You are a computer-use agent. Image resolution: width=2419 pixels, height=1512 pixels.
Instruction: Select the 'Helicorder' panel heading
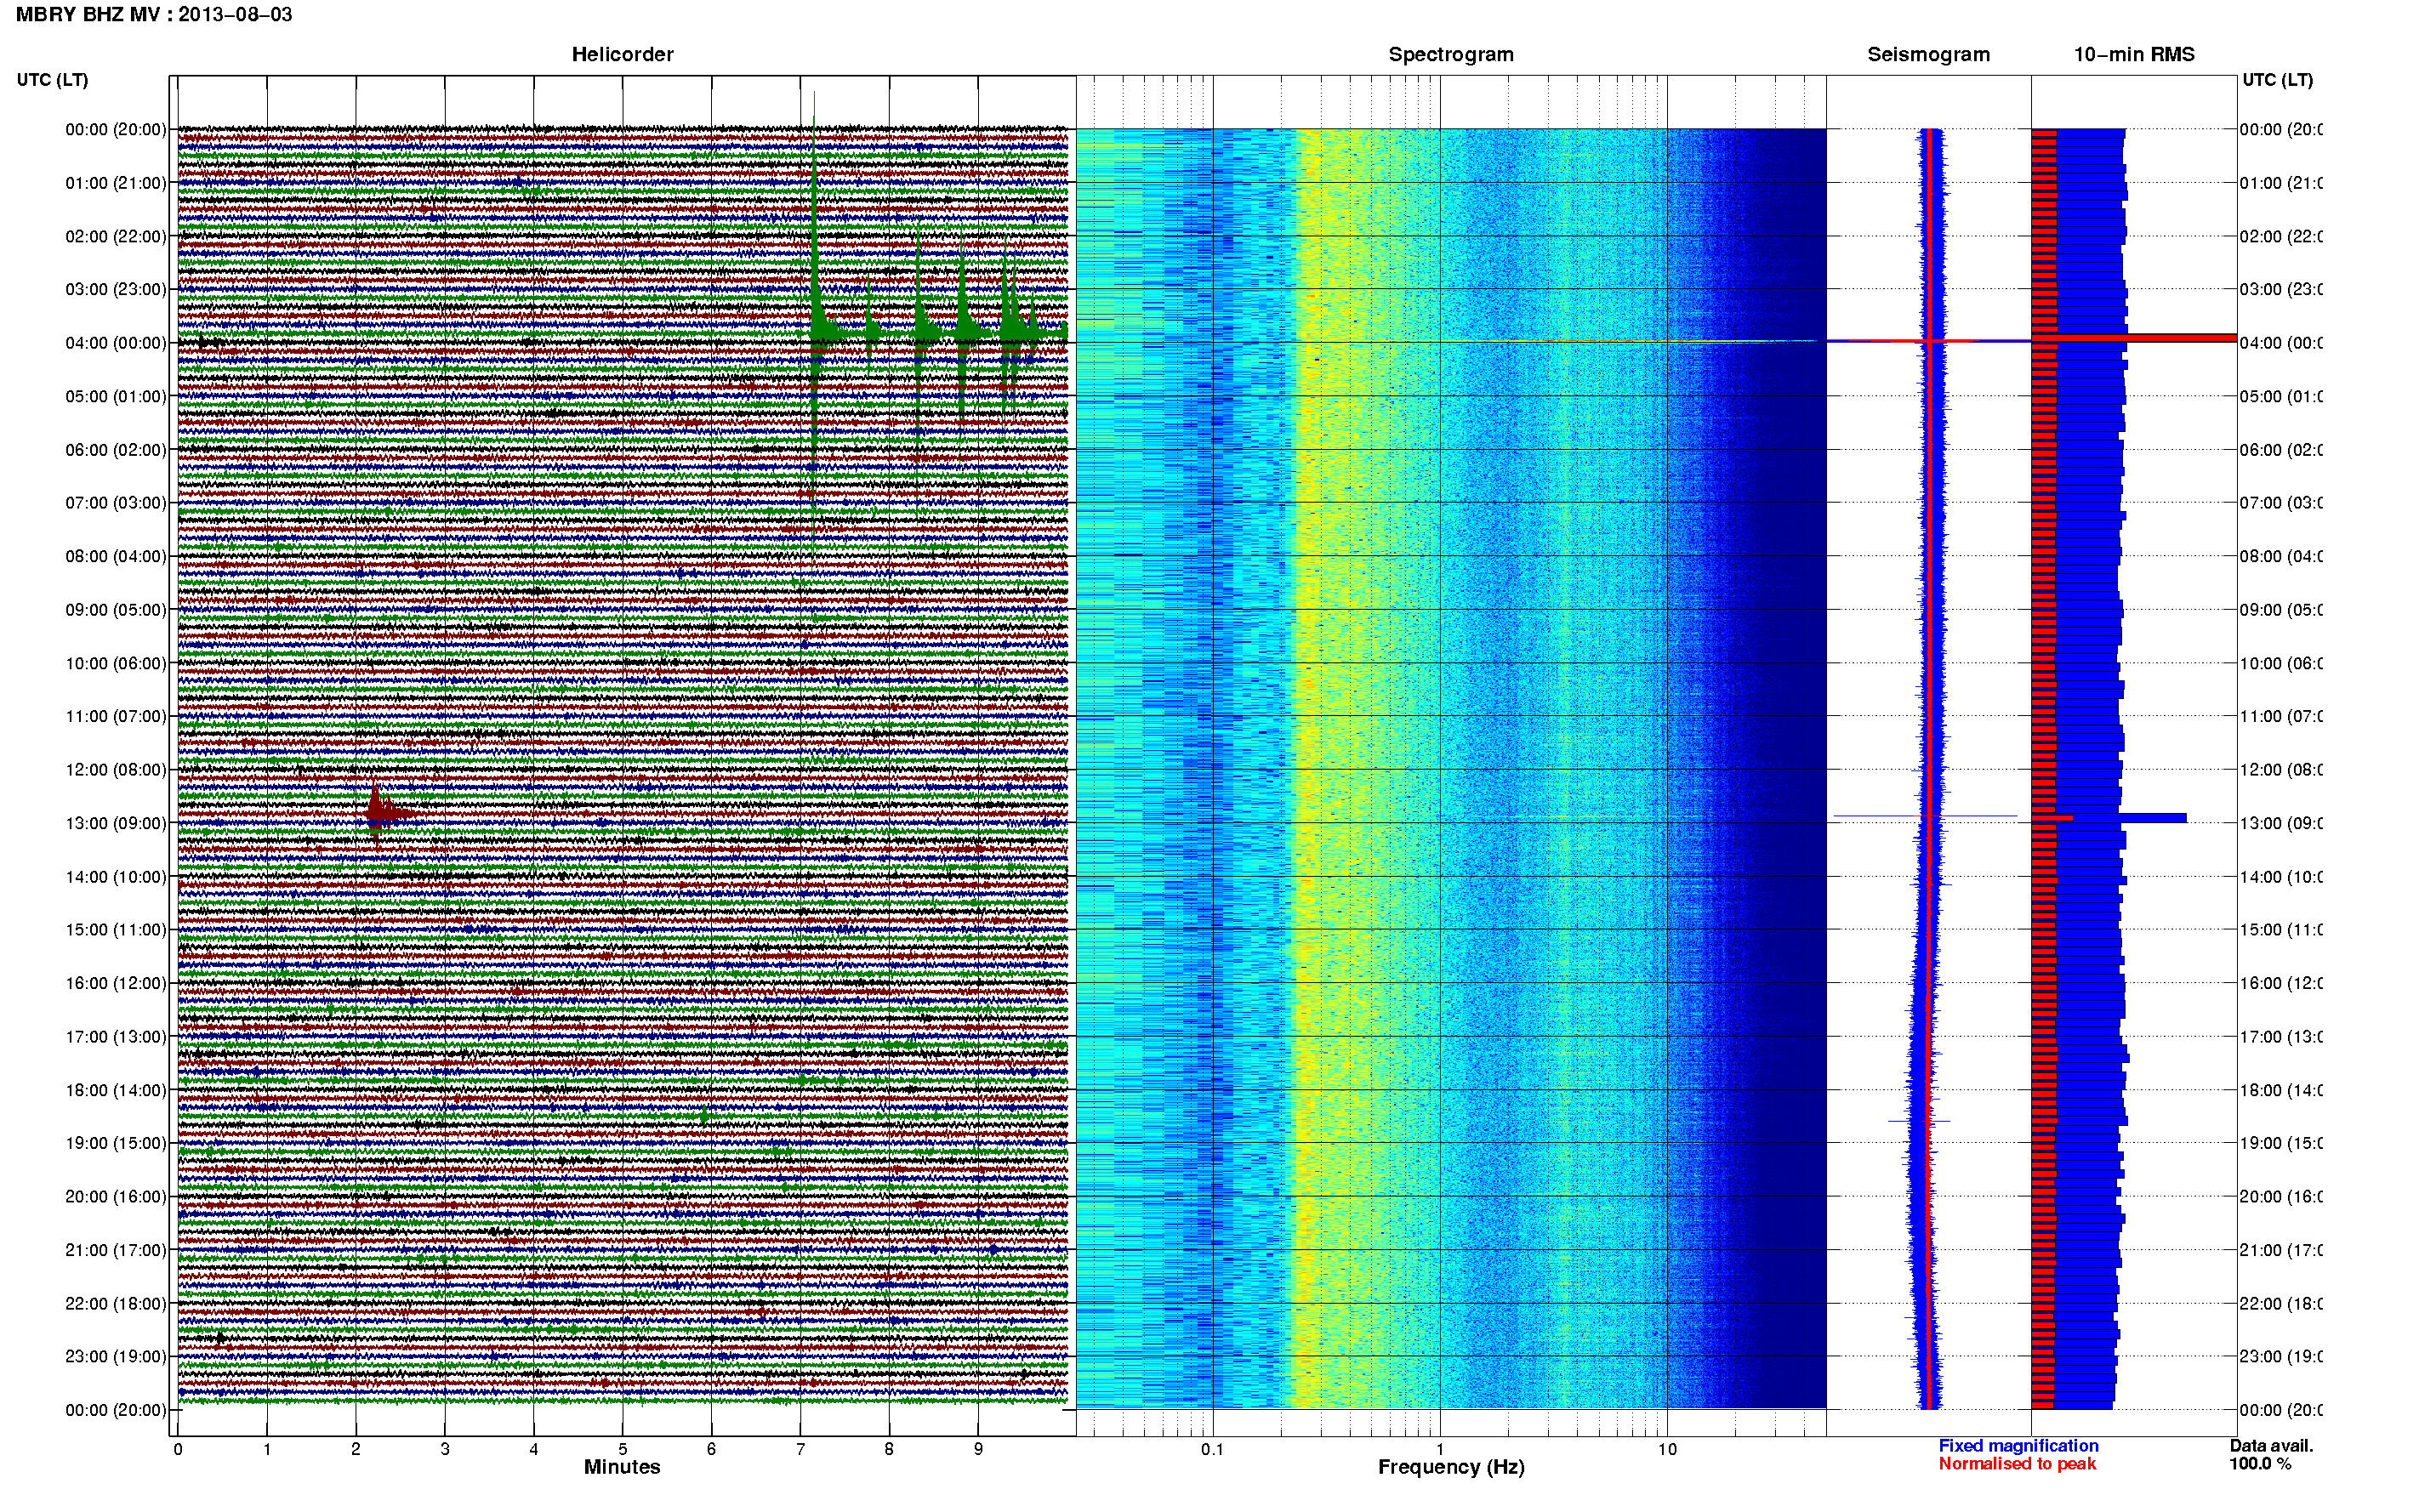click(x=622, y=54)
